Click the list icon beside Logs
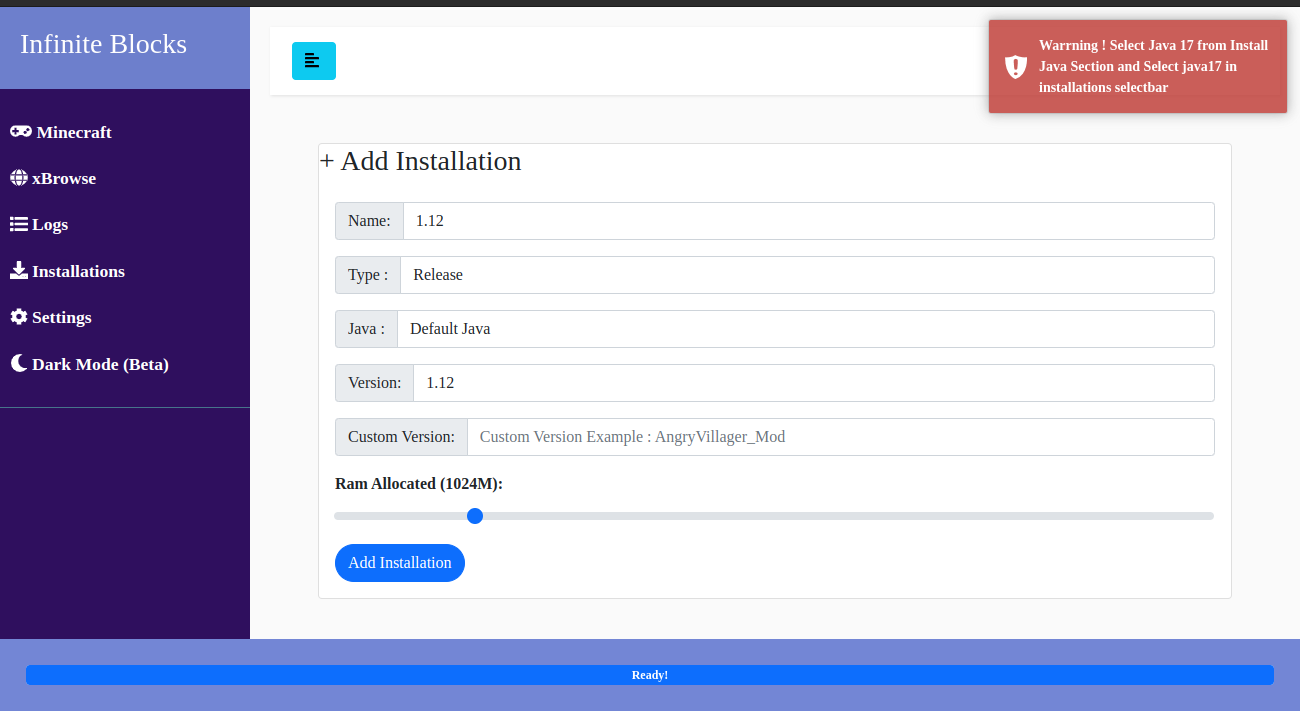 point(19,224)
